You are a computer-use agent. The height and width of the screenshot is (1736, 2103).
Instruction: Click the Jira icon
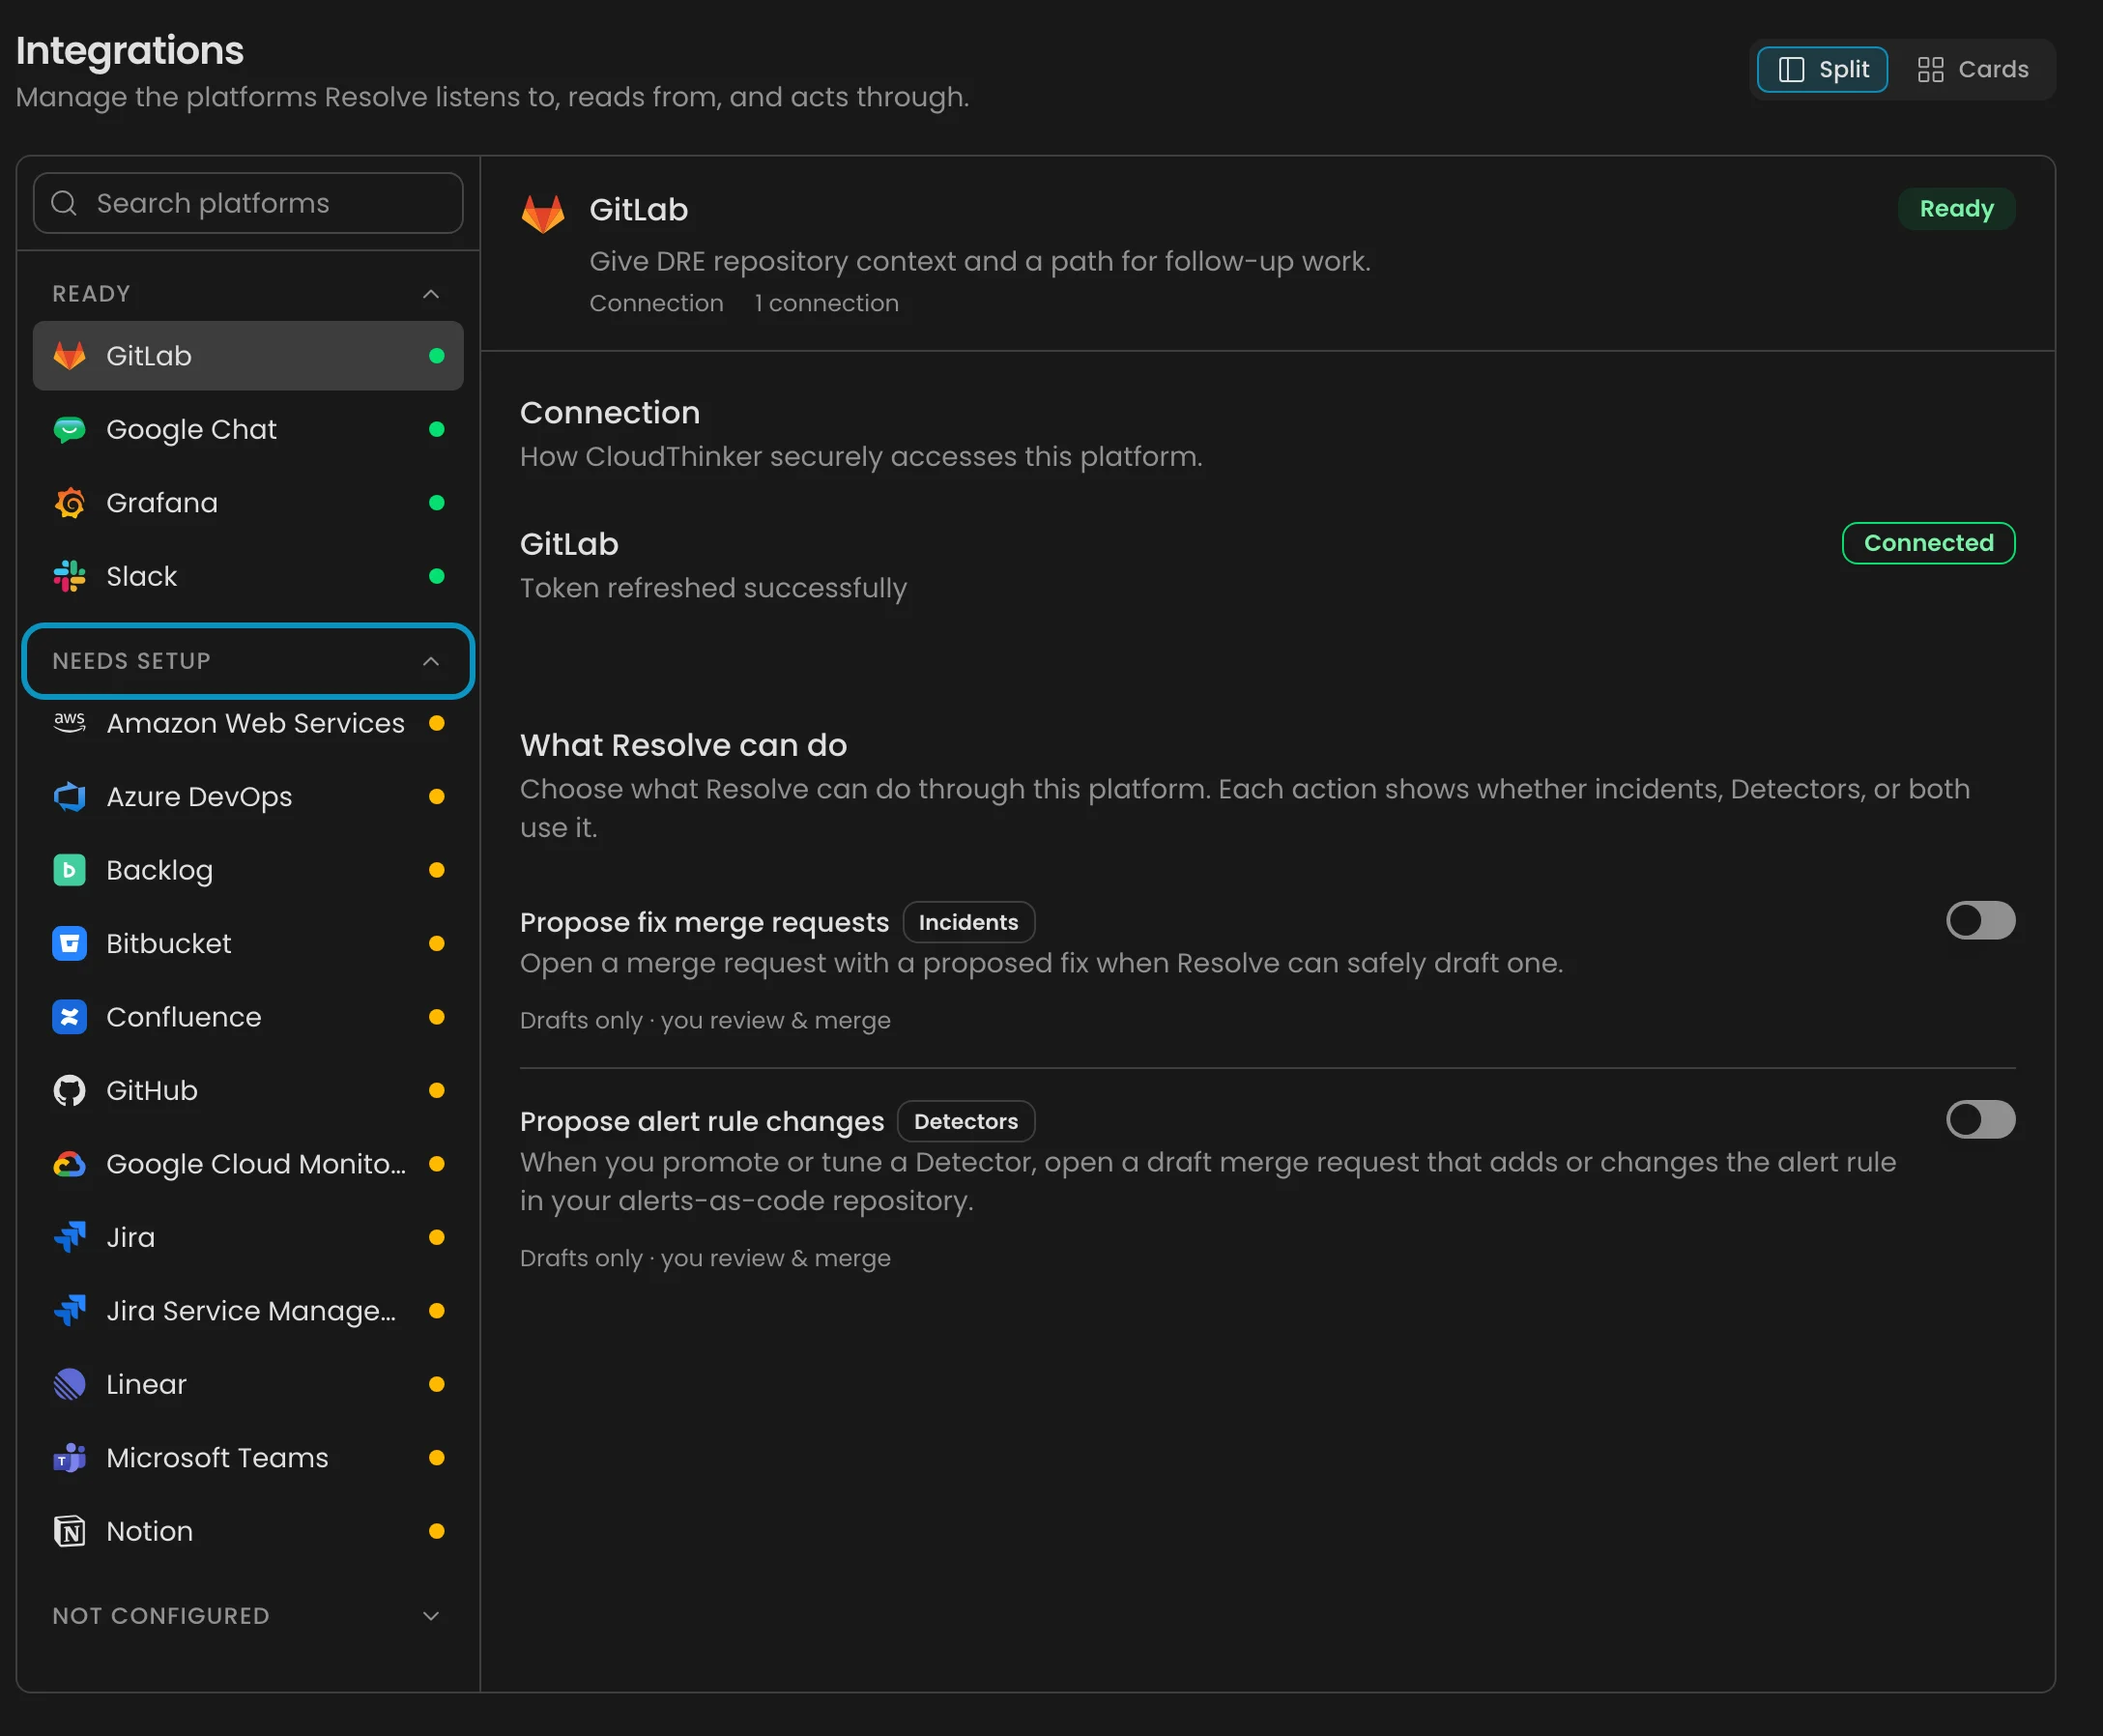tap(69, 1238)
